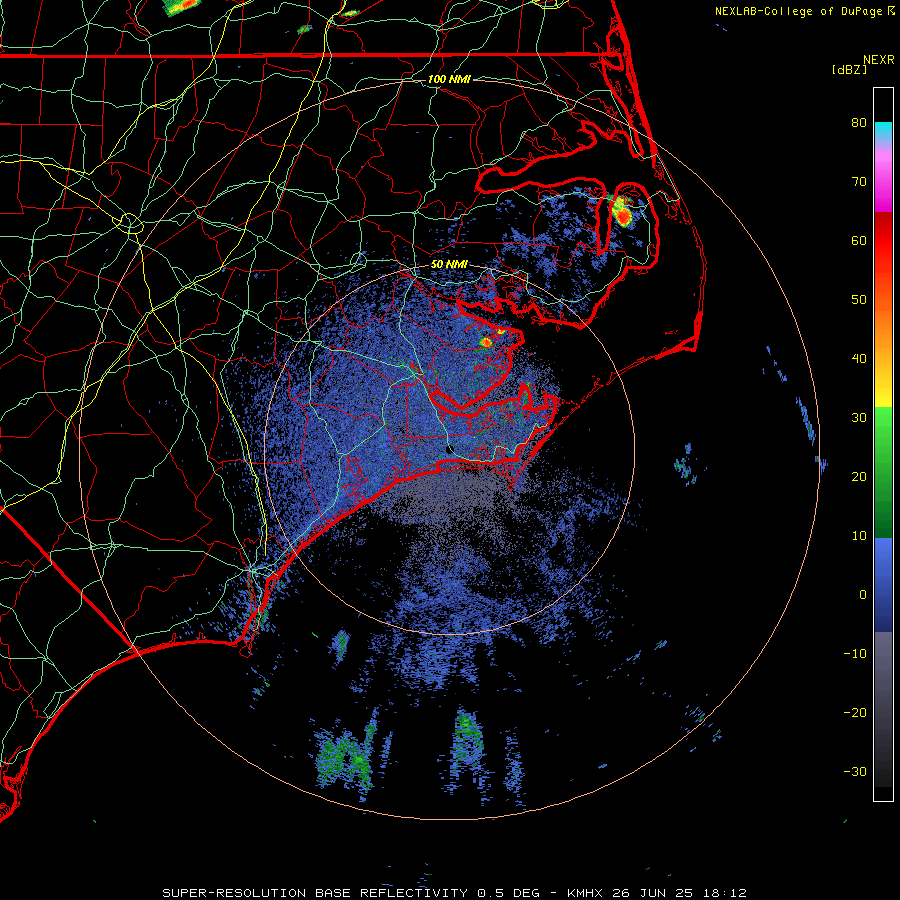Click the 40 dBZ scale label
This screenshot has width=900, height=900.
coord(859,359)
